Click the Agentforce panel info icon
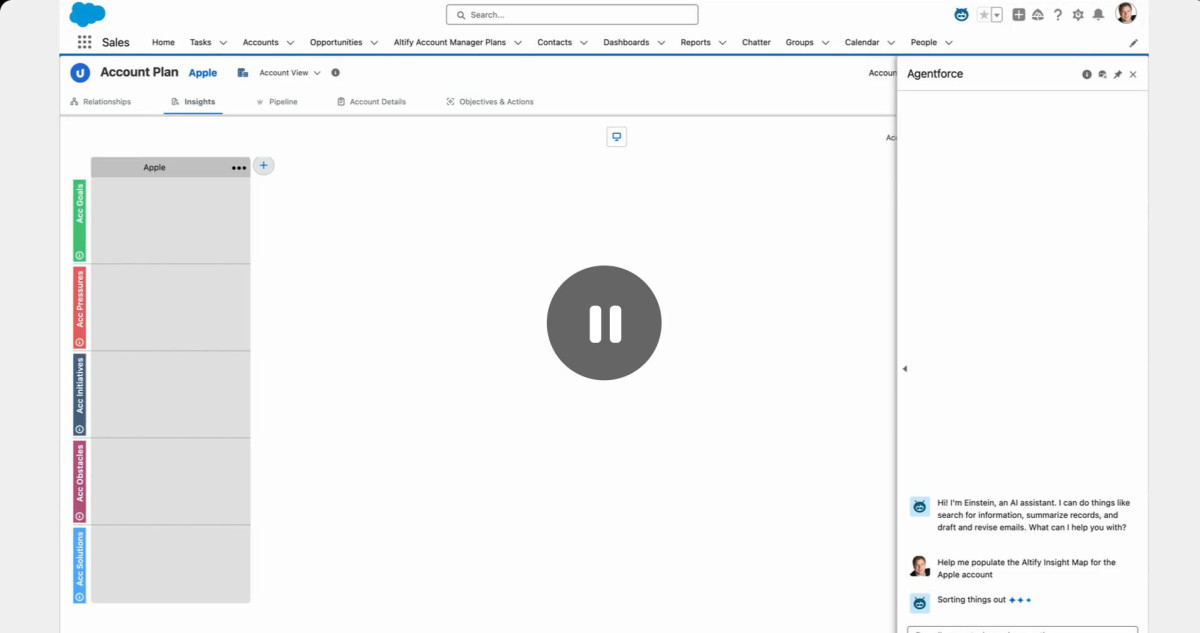 click(x=1087, y=75)
